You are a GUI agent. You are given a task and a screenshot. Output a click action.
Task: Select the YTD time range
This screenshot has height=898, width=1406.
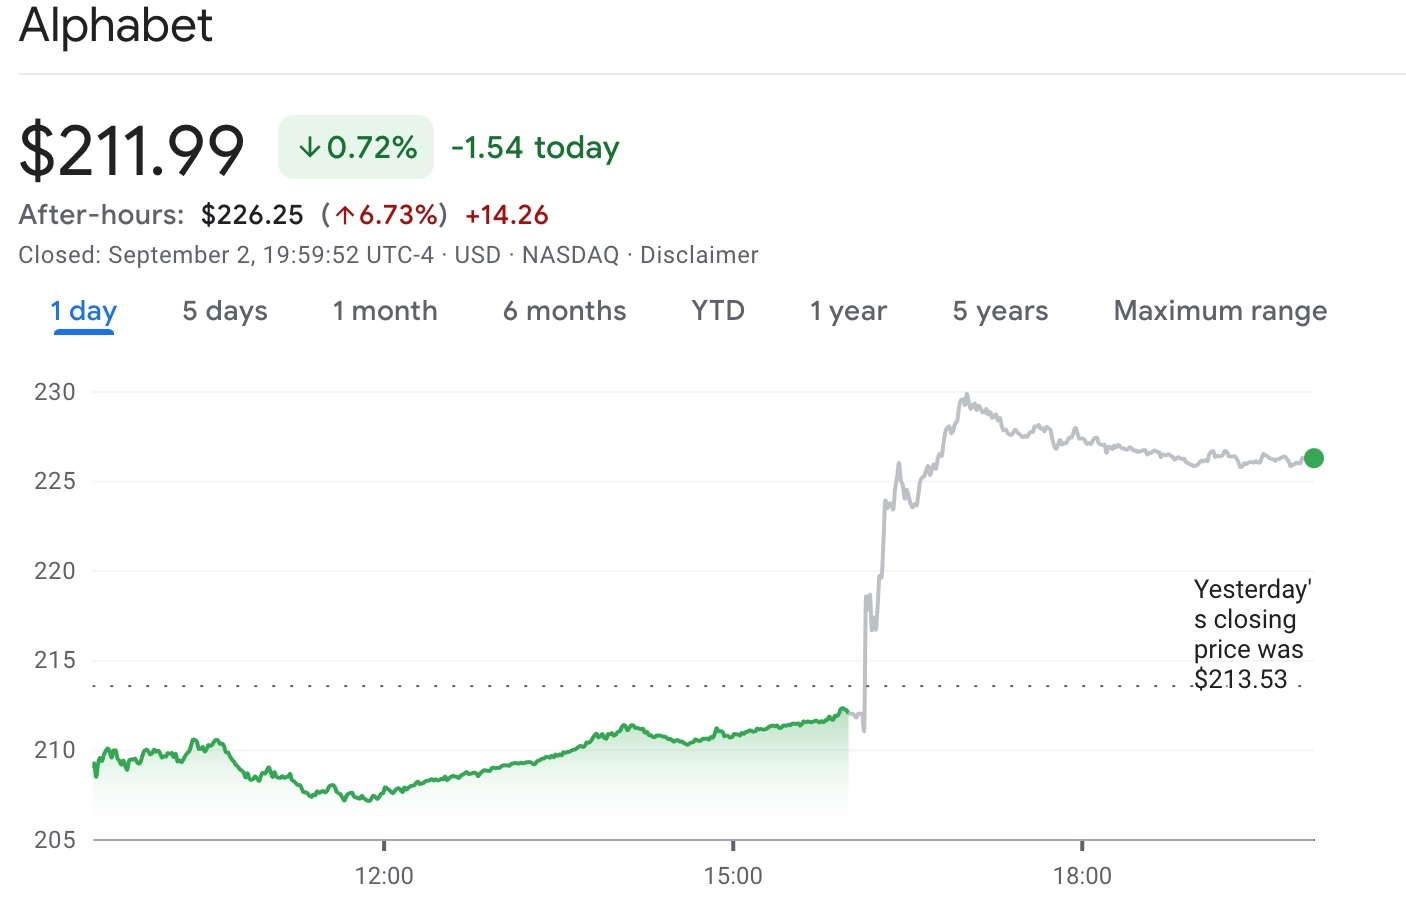click(x=717, y=311)
